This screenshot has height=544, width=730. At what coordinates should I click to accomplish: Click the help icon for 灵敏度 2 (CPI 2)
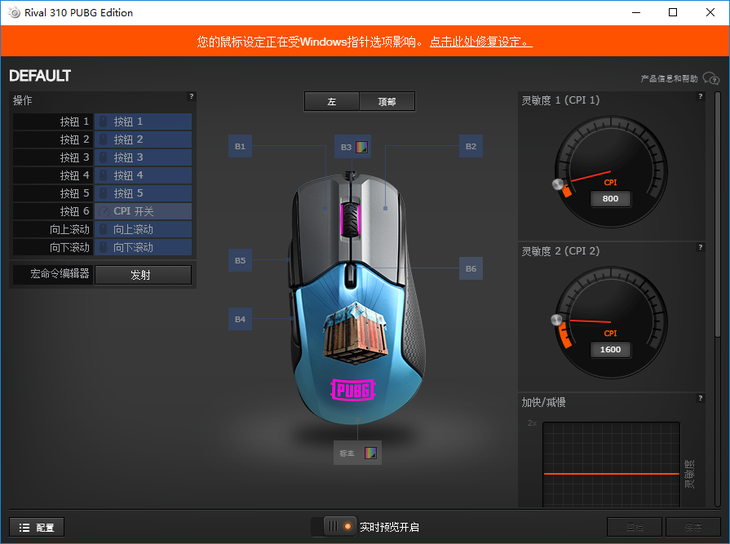[x=700, y=247]
